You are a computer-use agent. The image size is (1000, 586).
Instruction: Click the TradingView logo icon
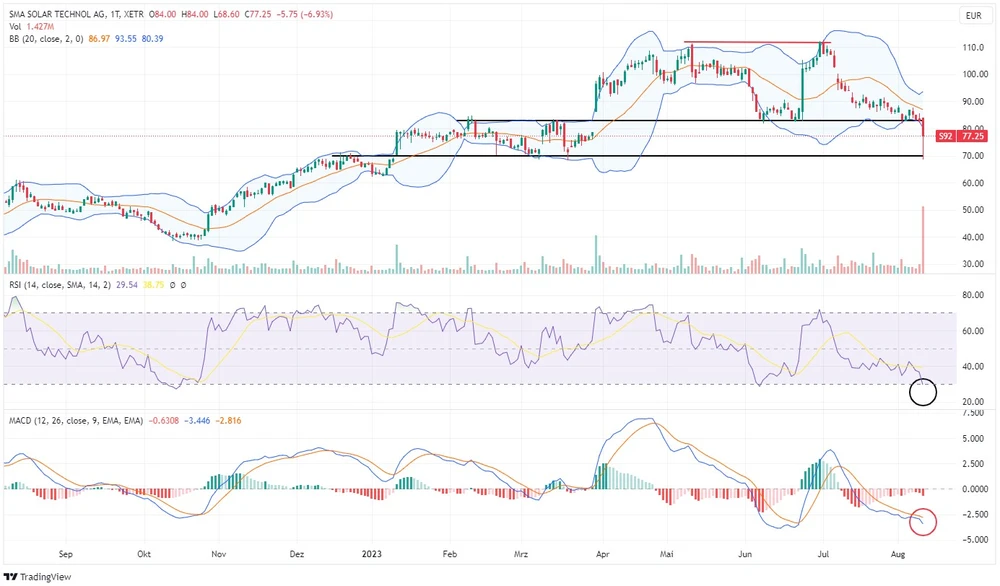11,577
